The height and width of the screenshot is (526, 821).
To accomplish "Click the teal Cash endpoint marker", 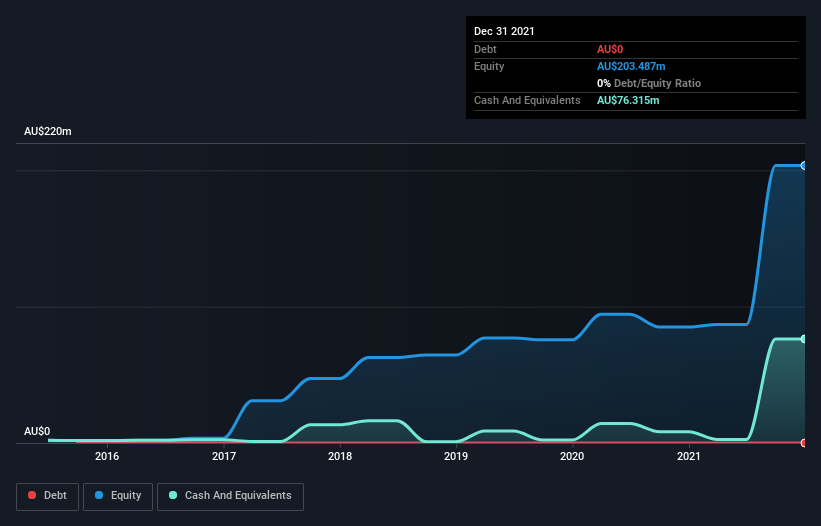I will [x=804, y=339].
